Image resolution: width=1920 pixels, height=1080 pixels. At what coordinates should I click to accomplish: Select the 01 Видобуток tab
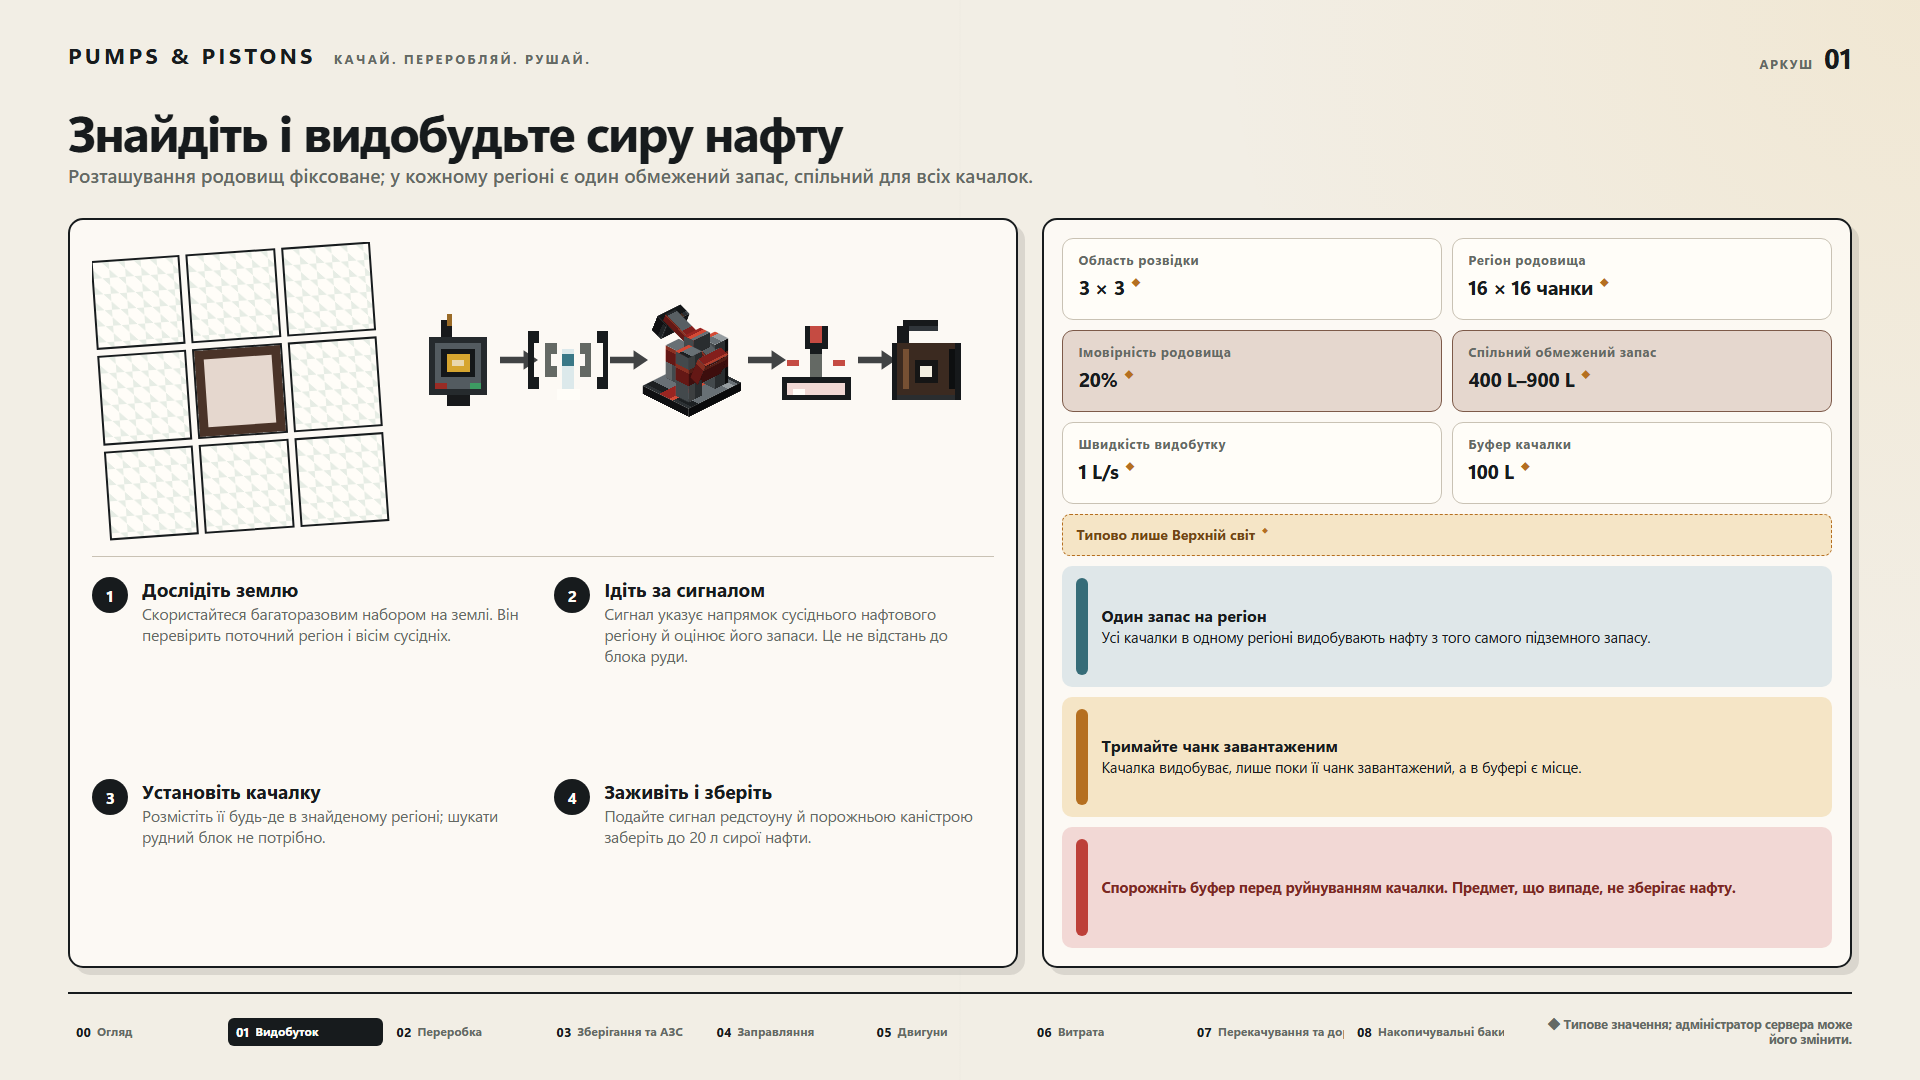tap(305, 1032)
